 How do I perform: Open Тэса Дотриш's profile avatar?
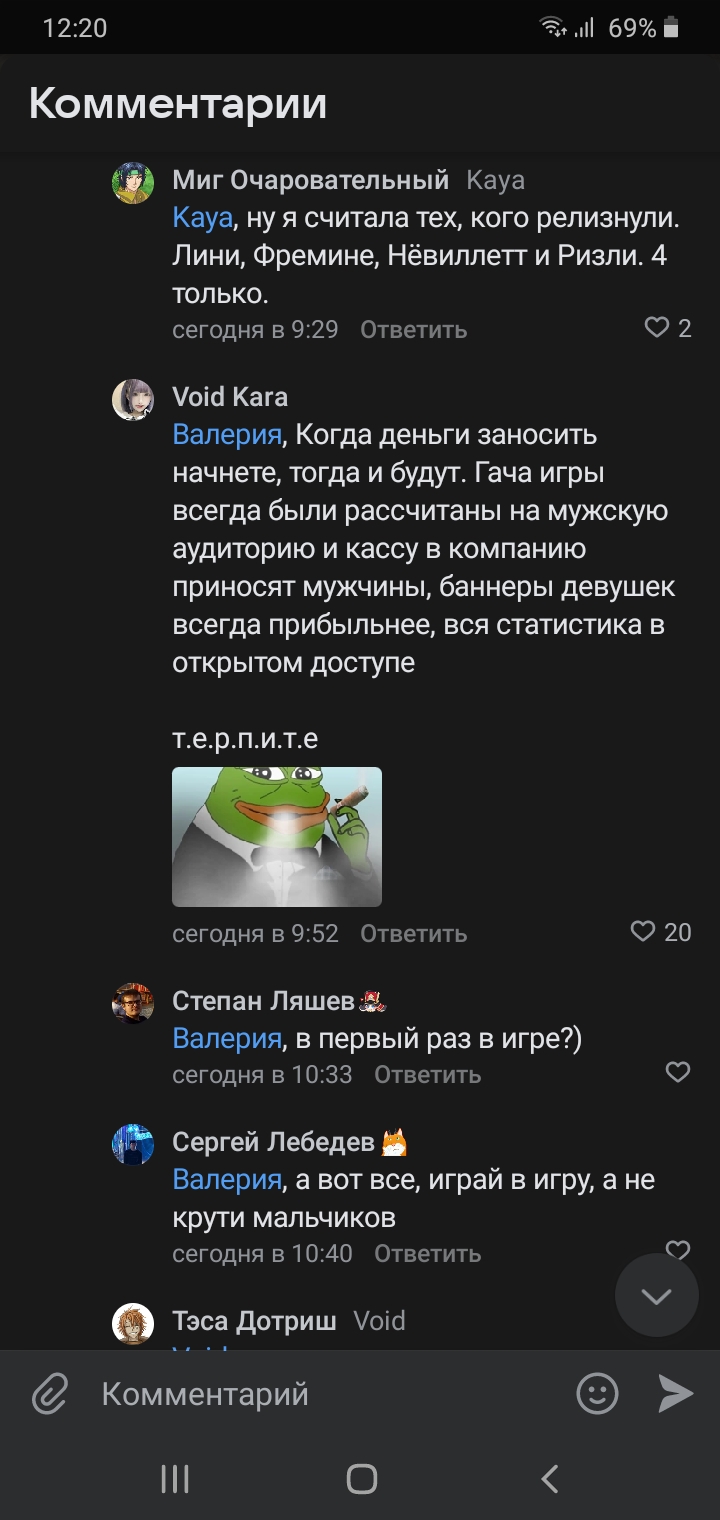[133, 1324]
